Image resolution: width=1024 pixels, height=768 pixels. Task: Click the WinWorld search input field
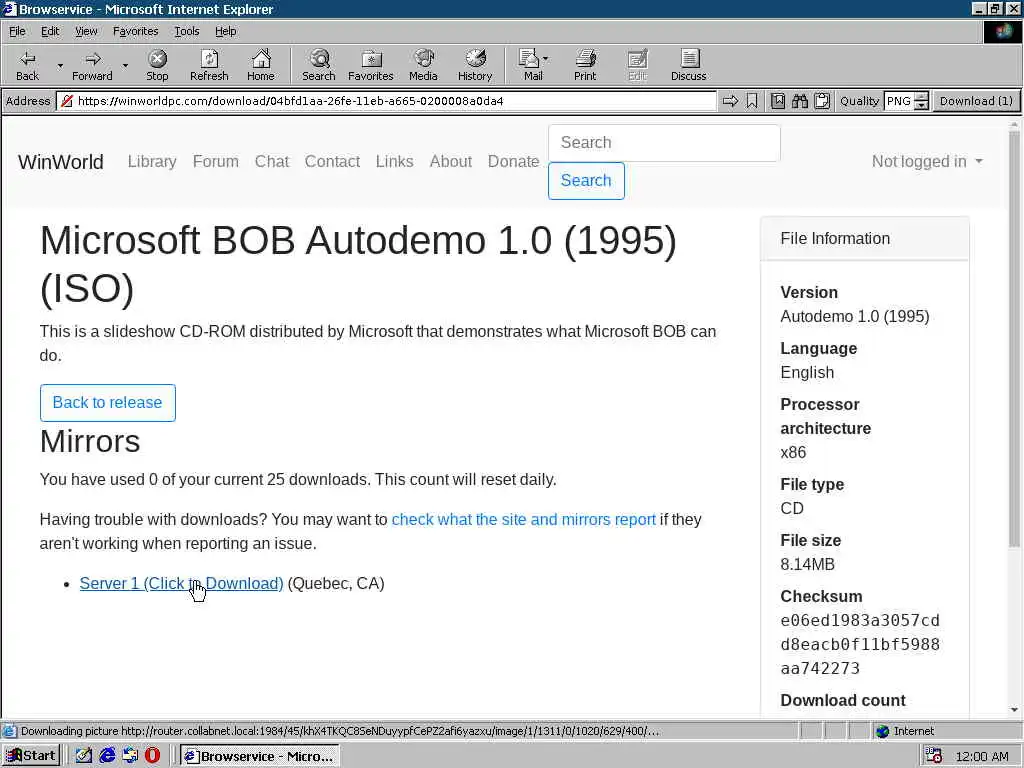point(664,143)
